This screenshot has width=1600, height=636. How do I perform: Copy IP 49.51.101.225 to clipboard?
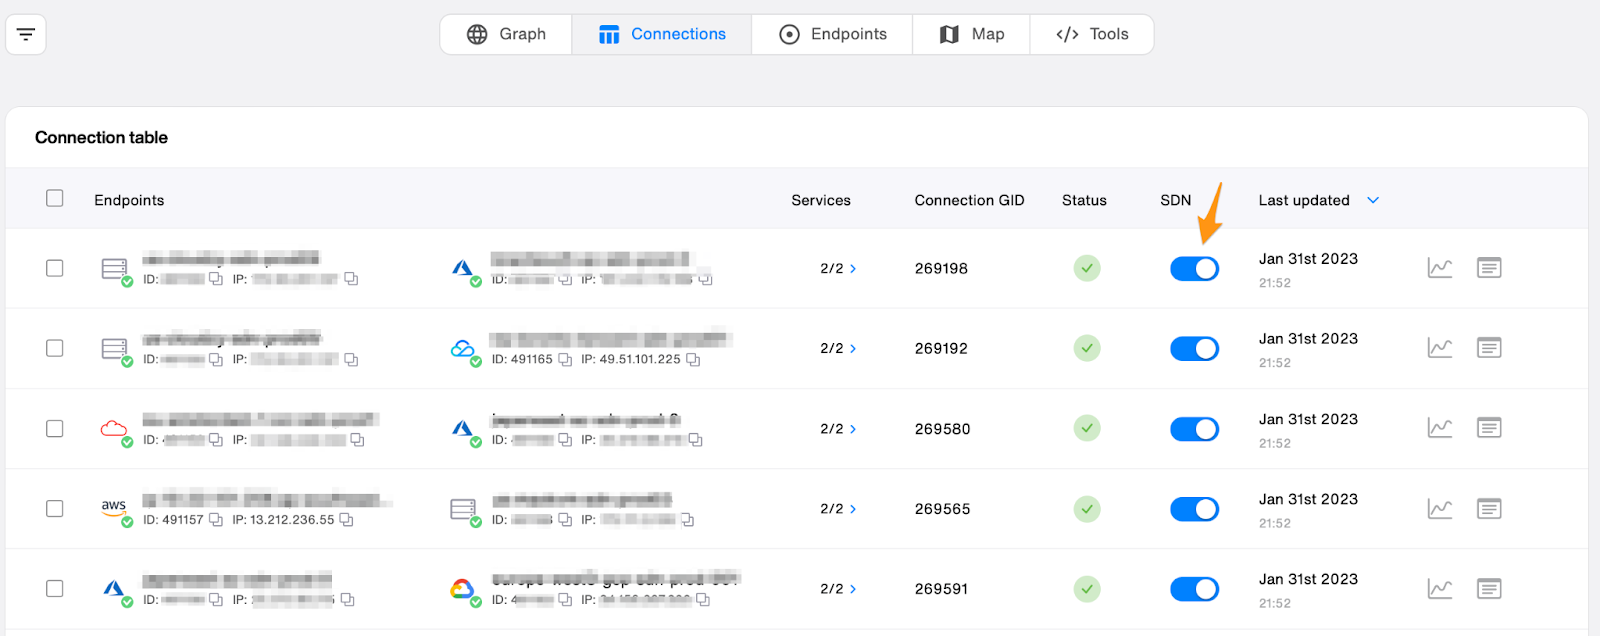coord(693,359)
